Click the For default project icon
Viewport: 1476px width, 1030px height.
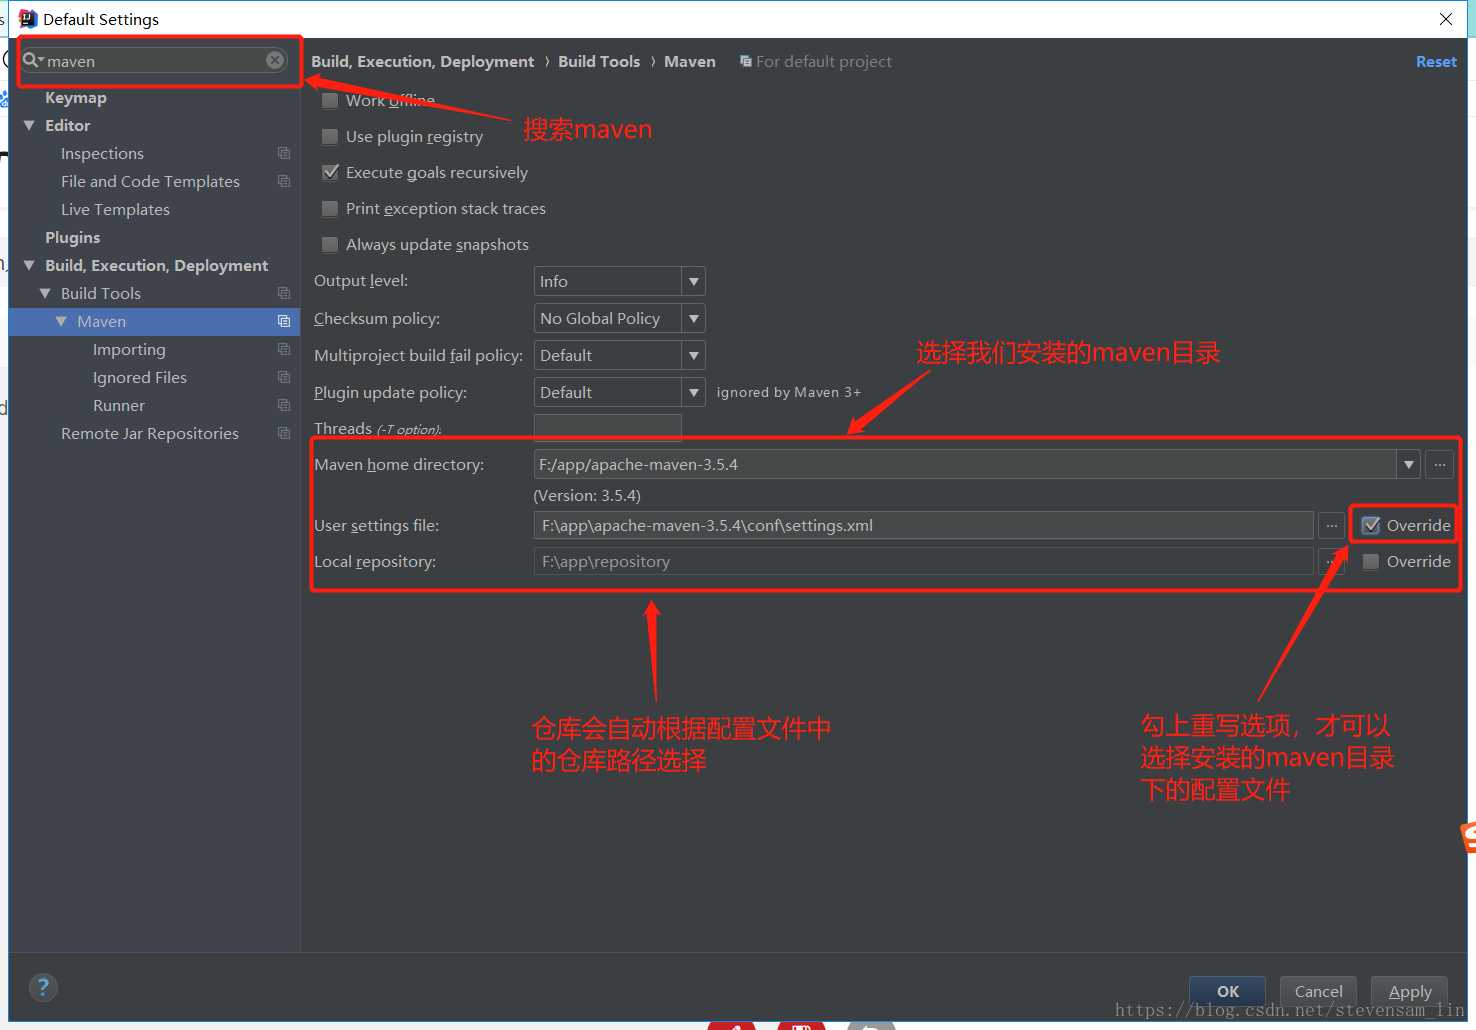[x=746, y=61]
